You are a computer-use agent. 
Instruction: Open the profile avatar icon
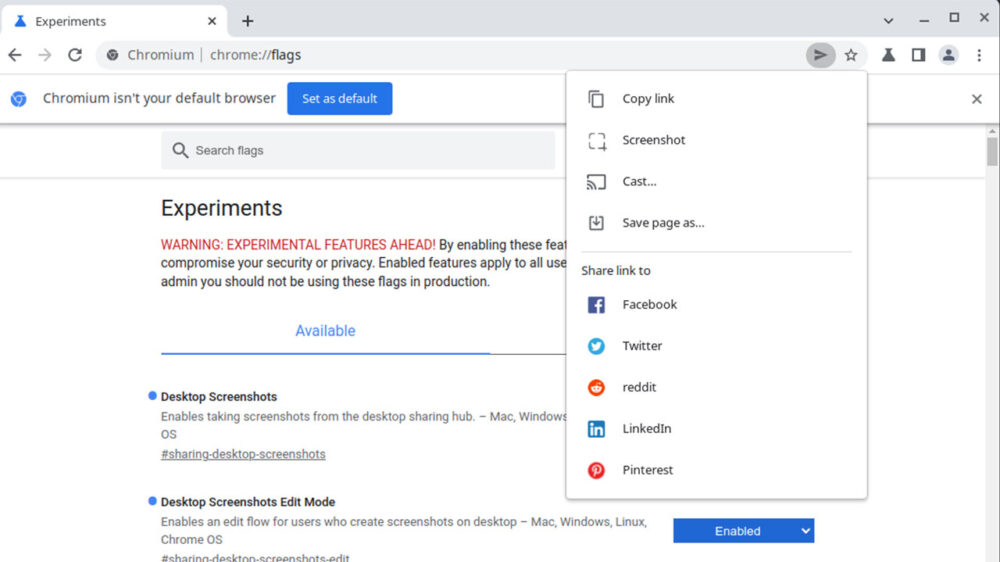948,55
